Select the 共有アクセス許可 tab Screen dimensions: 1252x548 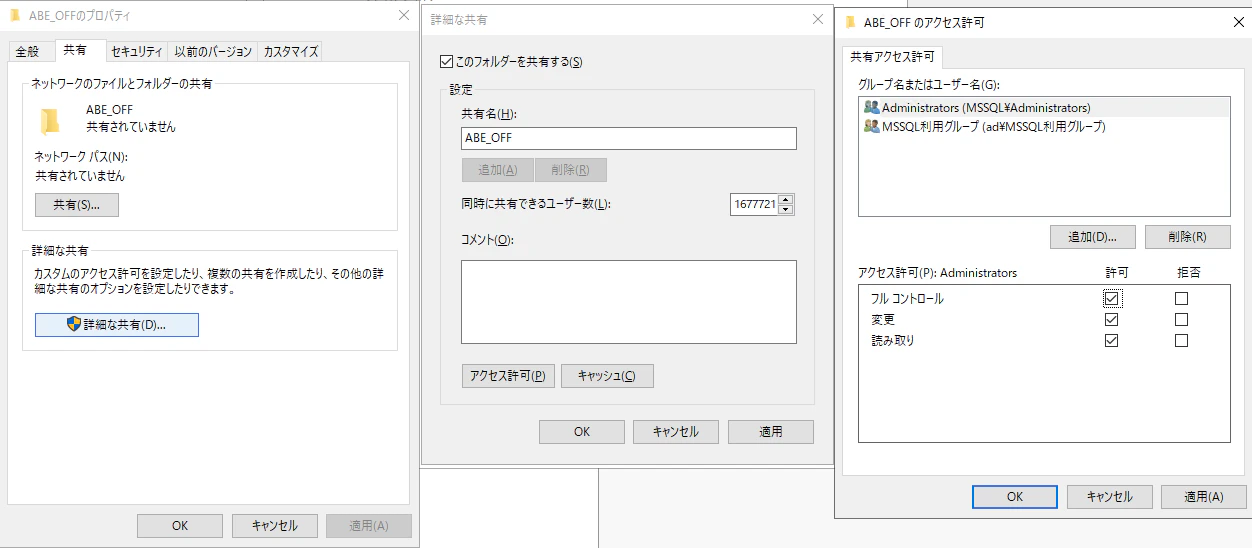pos(893,56)
